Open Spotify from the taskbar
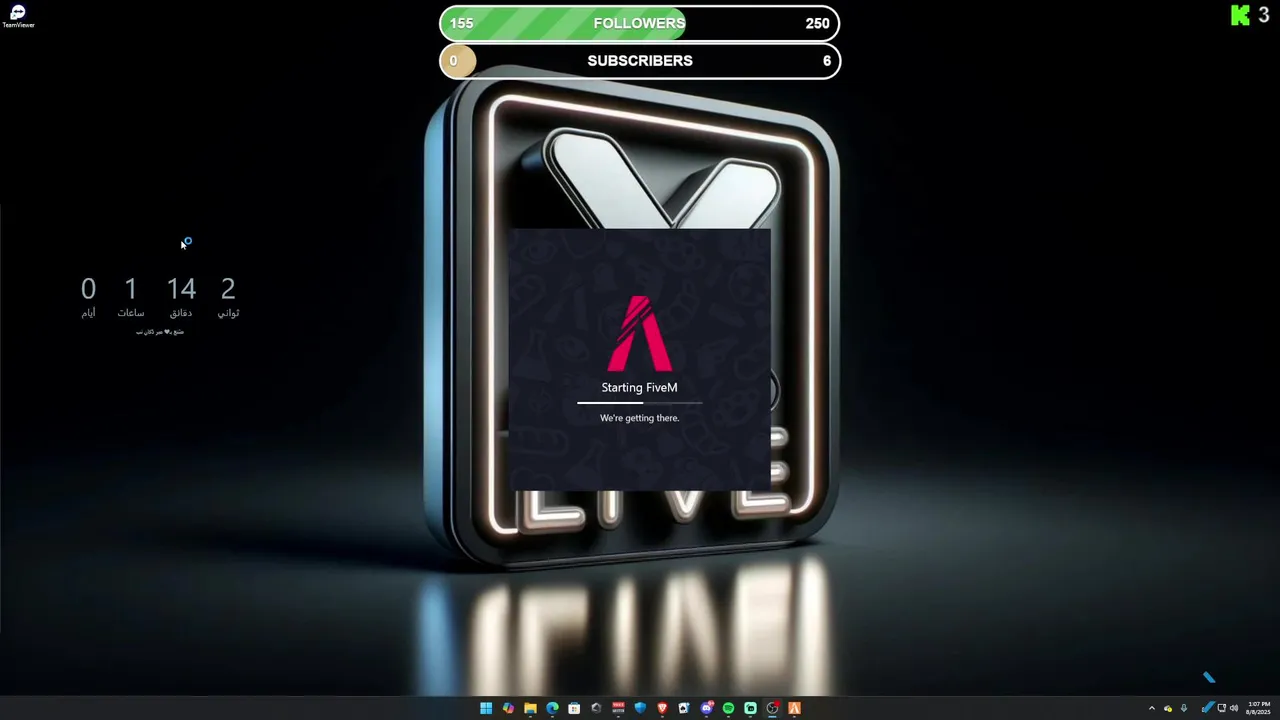The height and width of the screenshot is (720, 1280). (x=728, y=708)
